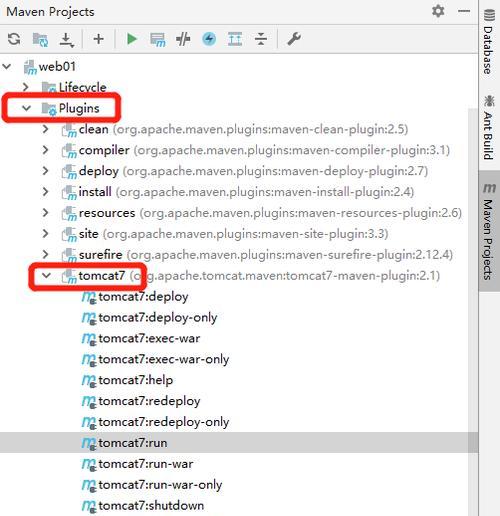Click the Download Sources and Documentation icon
Screen dimensions: 500x516
coord(67,40)
